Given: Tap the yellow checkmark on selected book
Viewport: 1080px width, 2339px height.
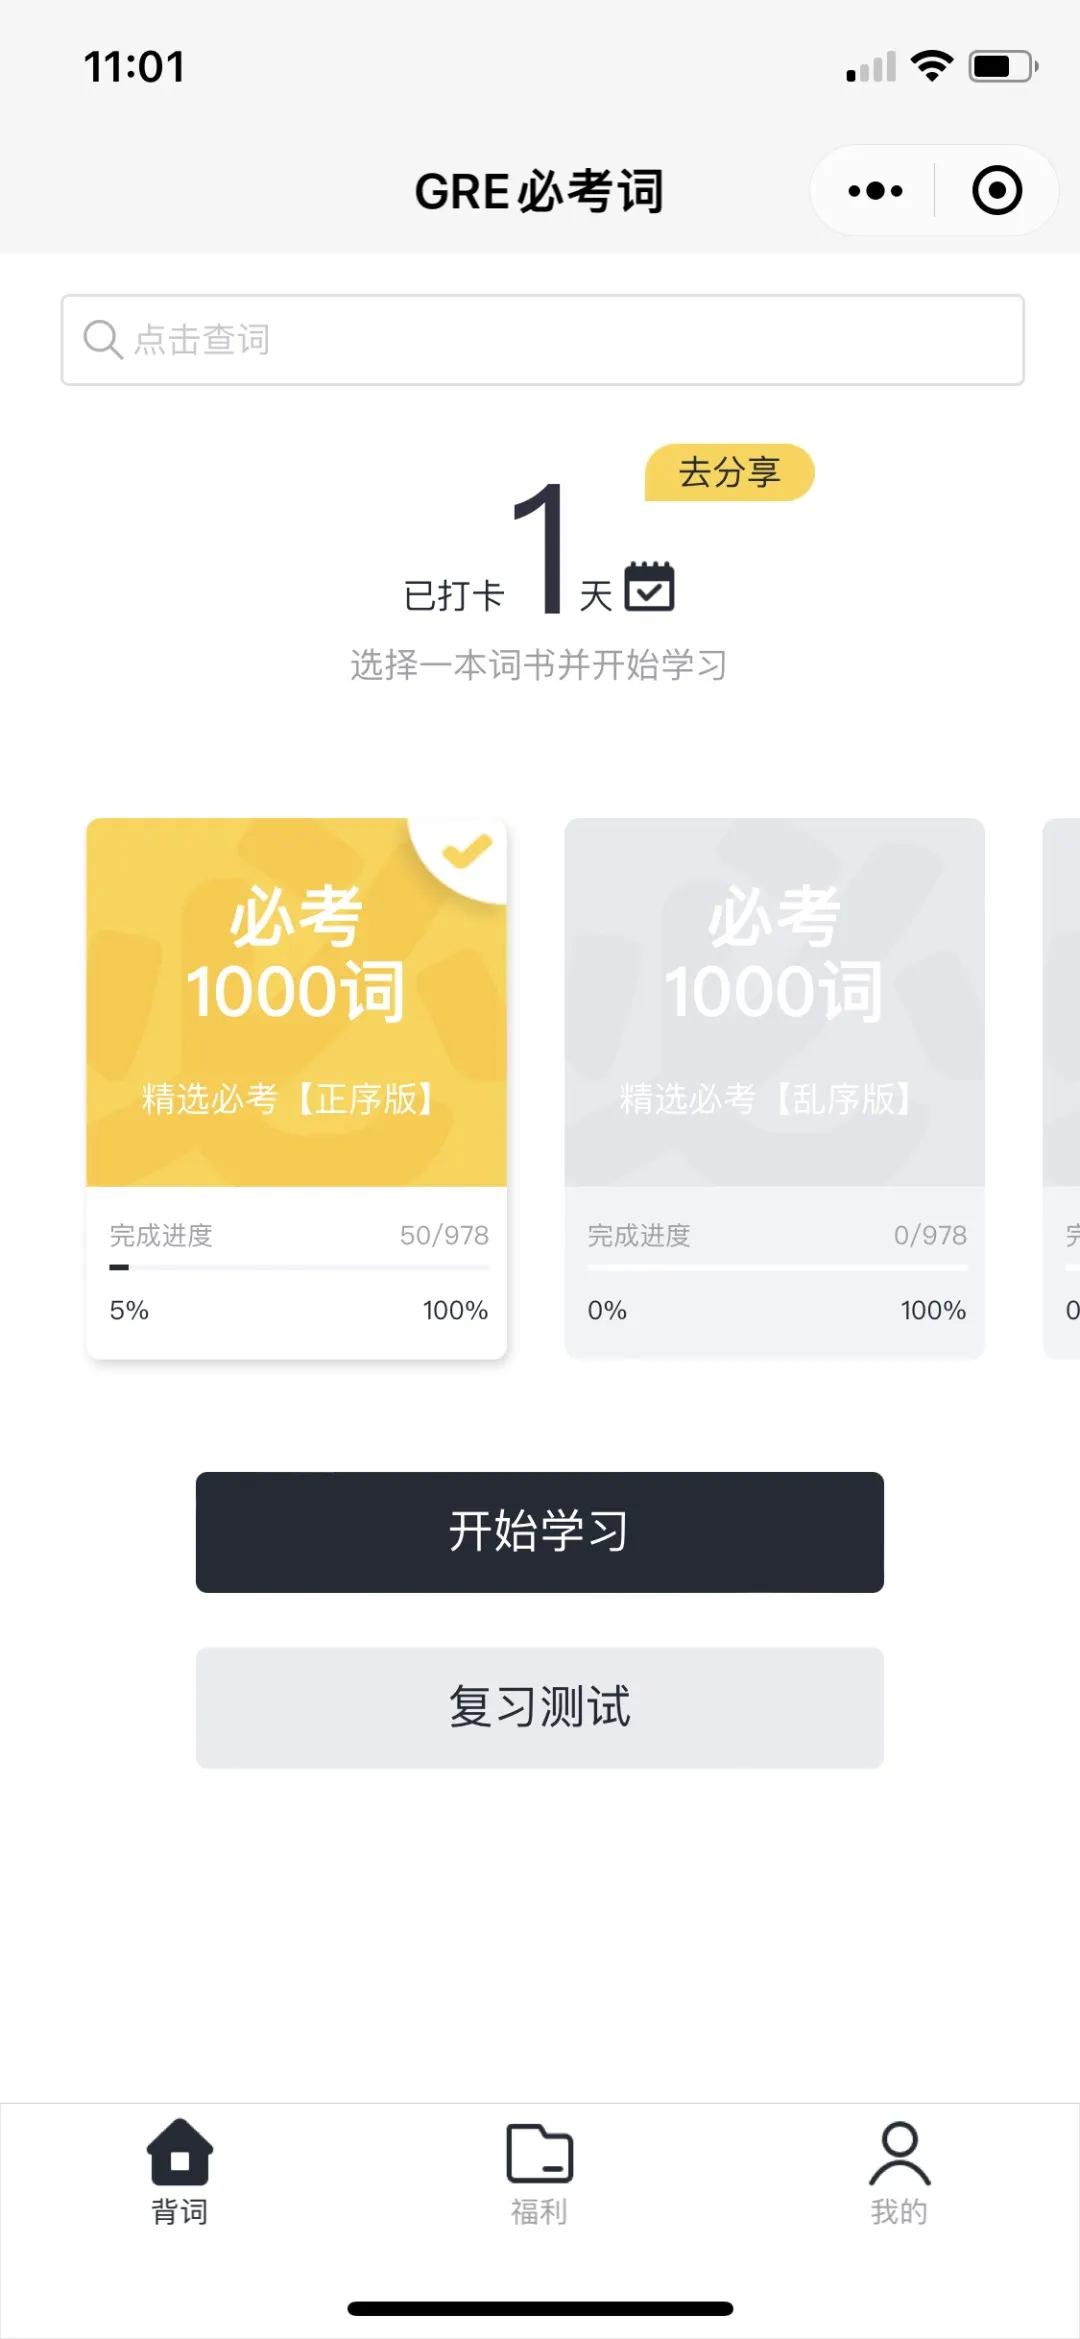Looking at the screenshot, I should point(467,851).
